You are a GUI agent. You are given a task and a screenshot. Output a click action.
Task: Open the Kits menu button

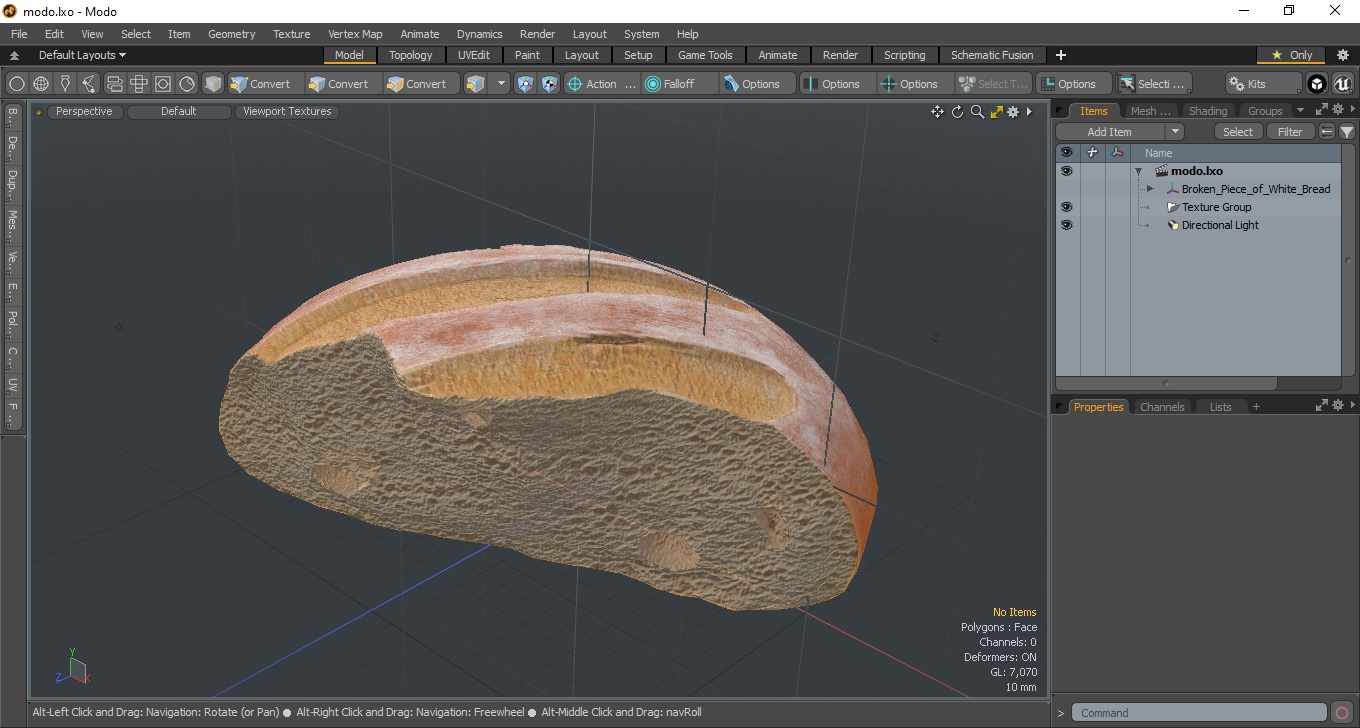(x=1263, y=84)
